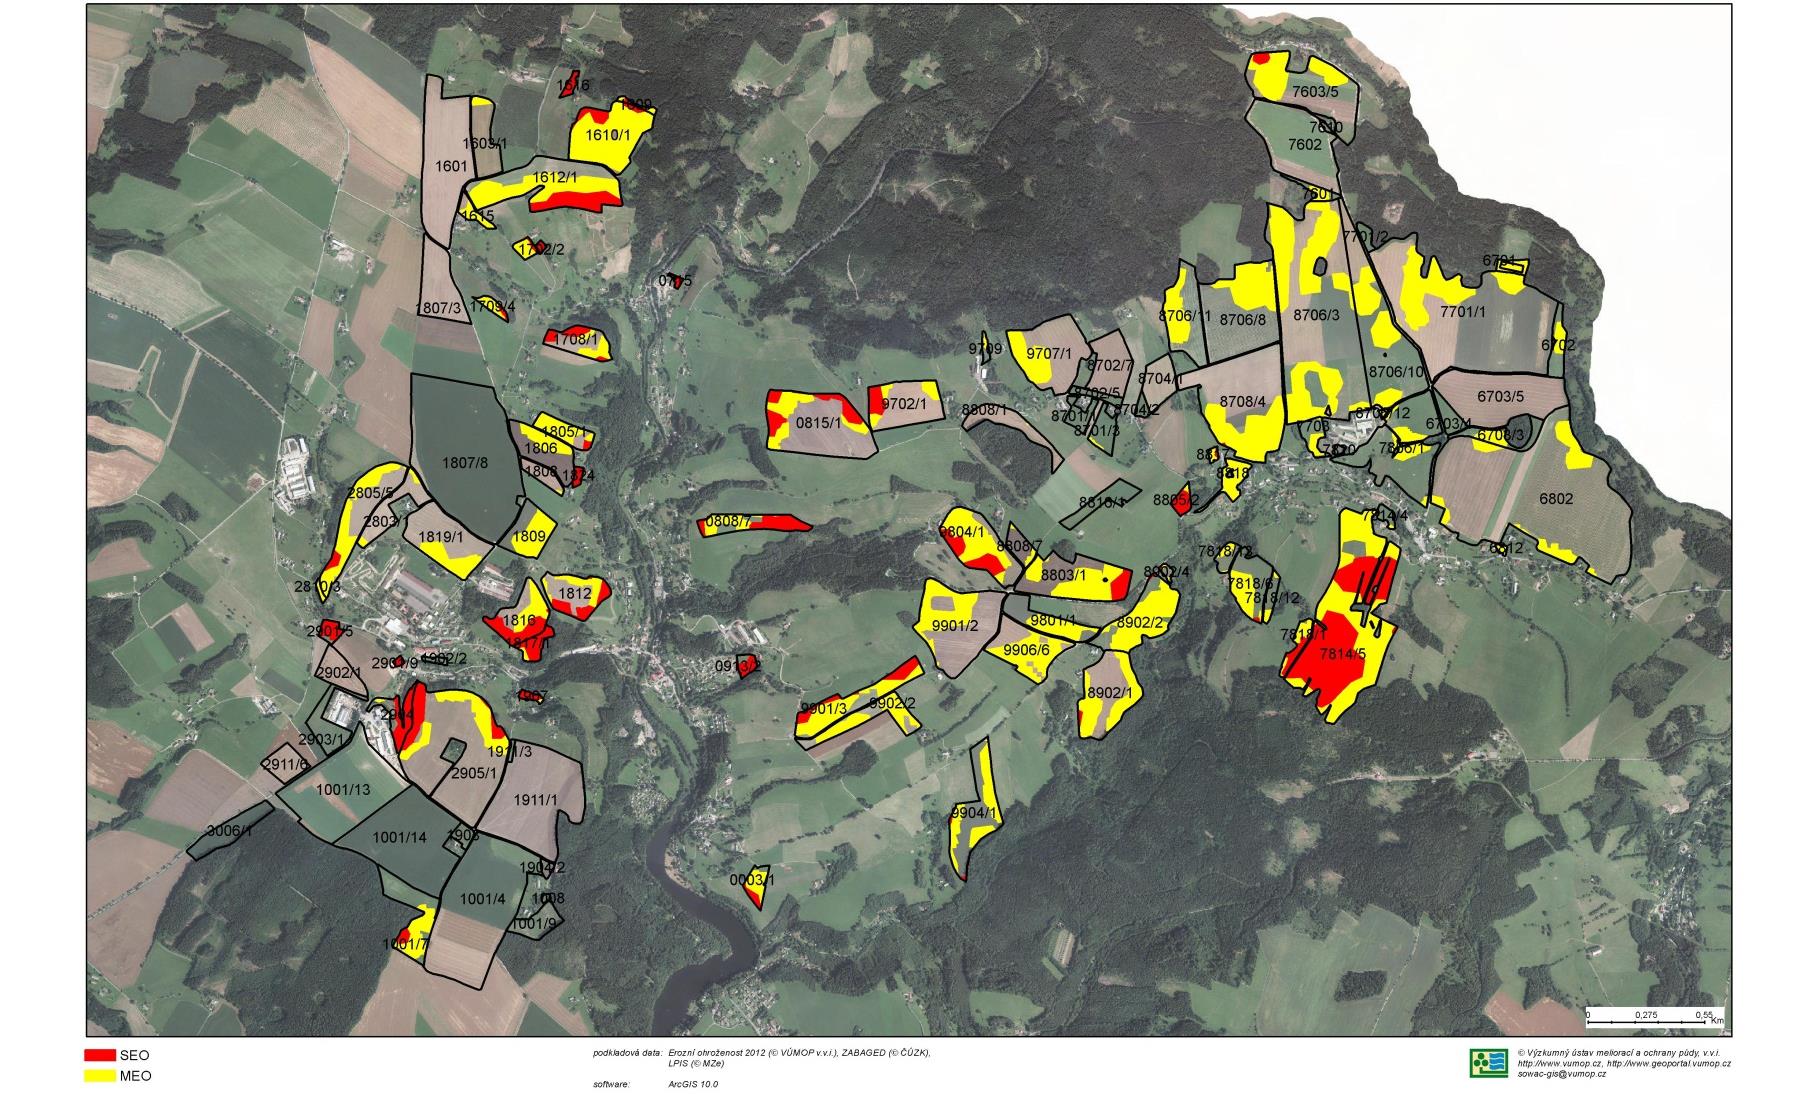Select parcel label 8902/2

click(1140, 622)
